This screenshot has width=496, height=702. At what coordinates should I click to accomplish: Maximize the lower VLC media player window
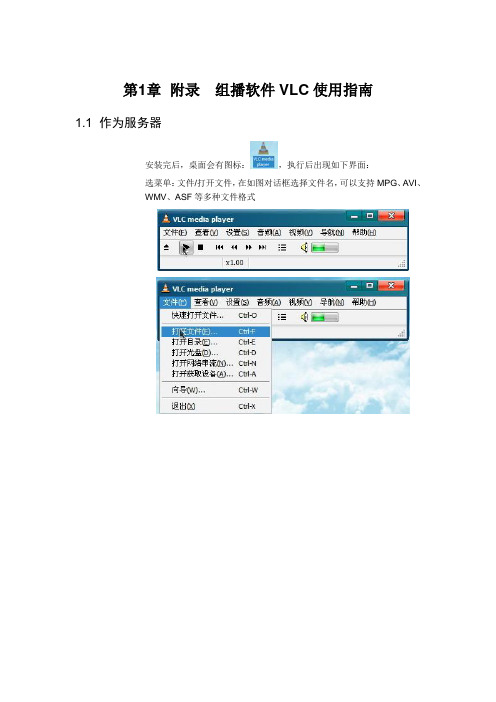(x=369, y=285)
